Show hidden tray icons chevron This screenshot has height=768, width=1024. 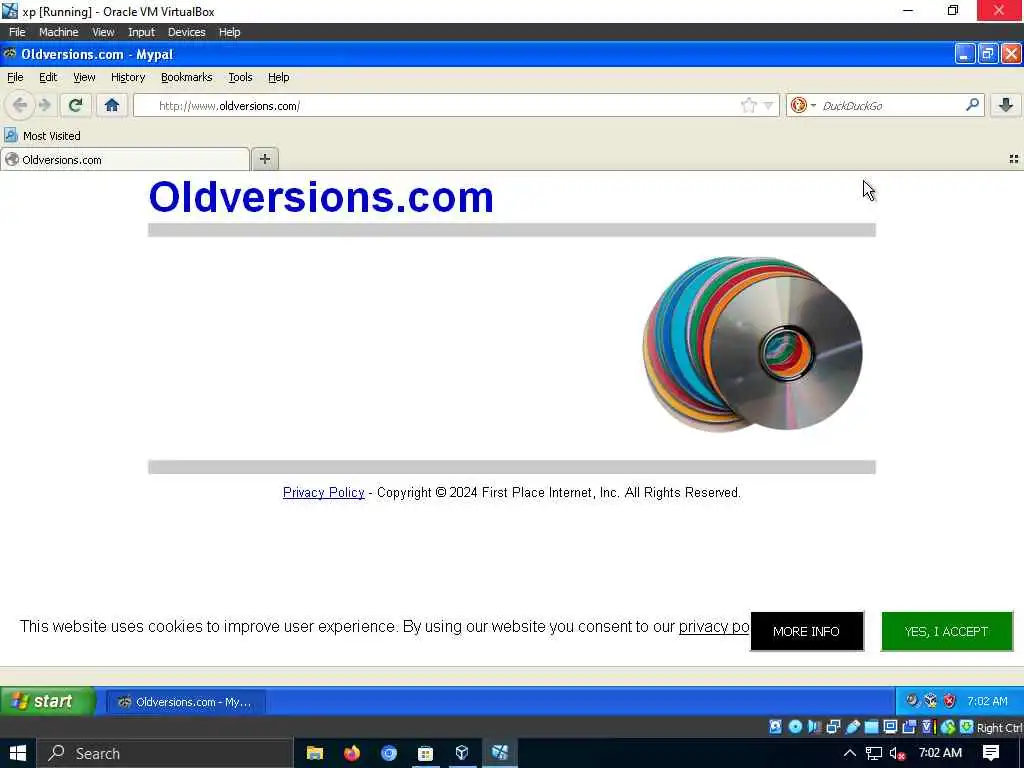(850, 753)
